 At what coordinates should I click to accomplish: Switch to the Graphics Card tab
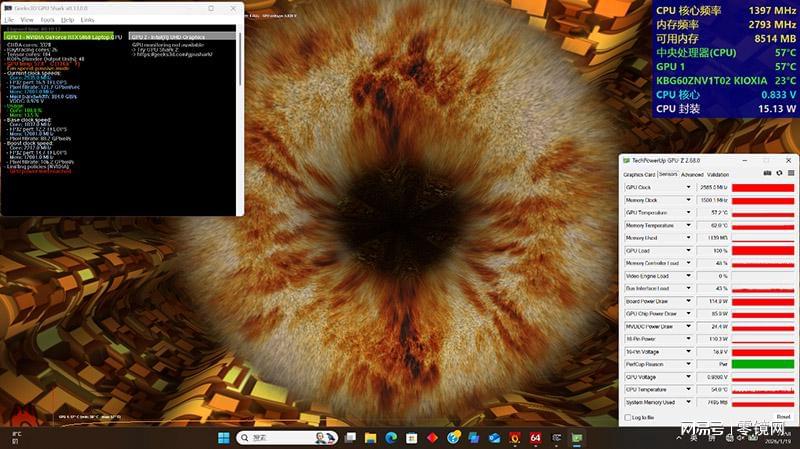(x=638, y=174)
